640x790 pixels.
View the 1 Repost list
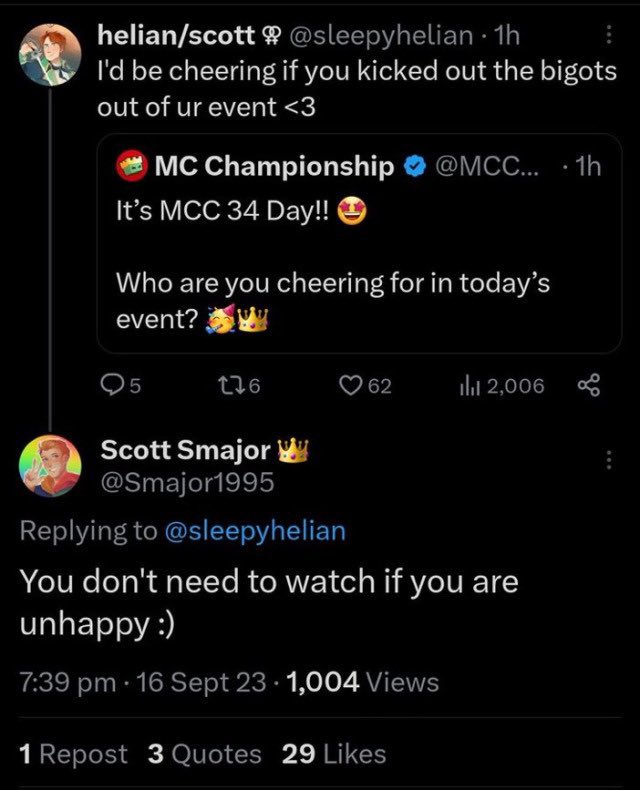tap(74, 754)
